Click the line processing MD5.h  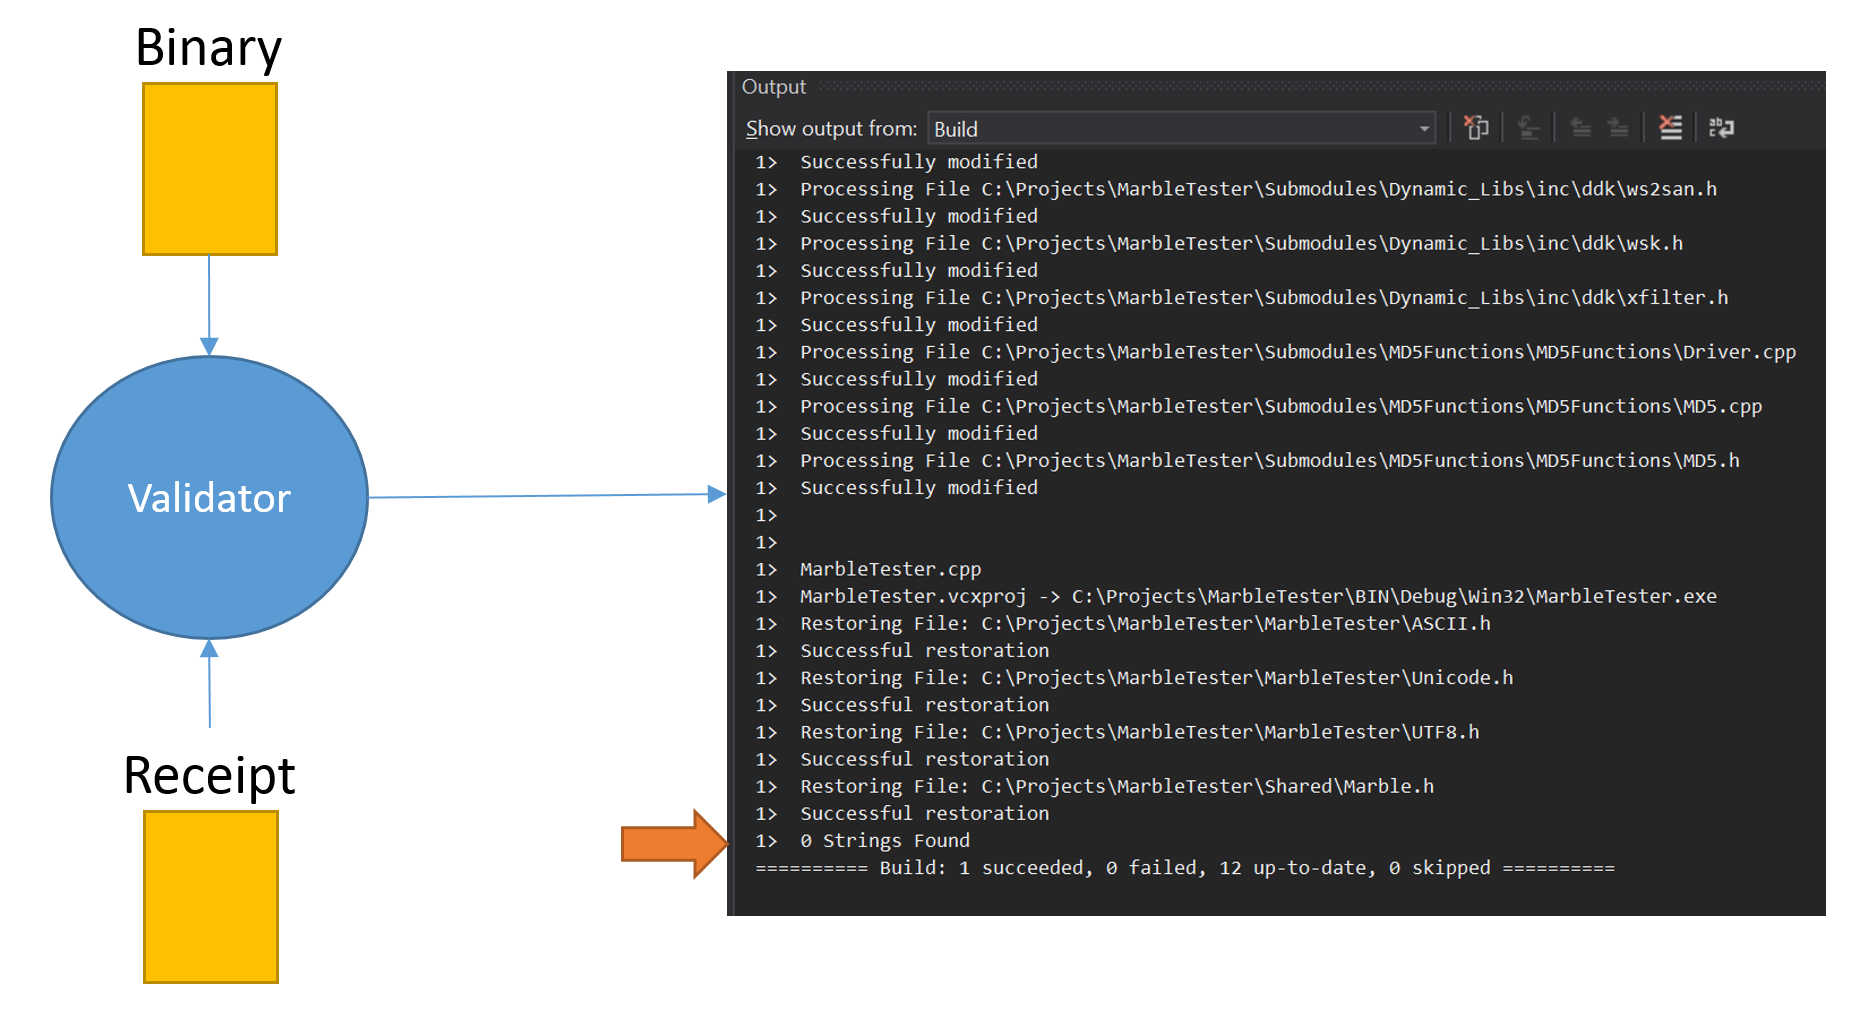1270,460
